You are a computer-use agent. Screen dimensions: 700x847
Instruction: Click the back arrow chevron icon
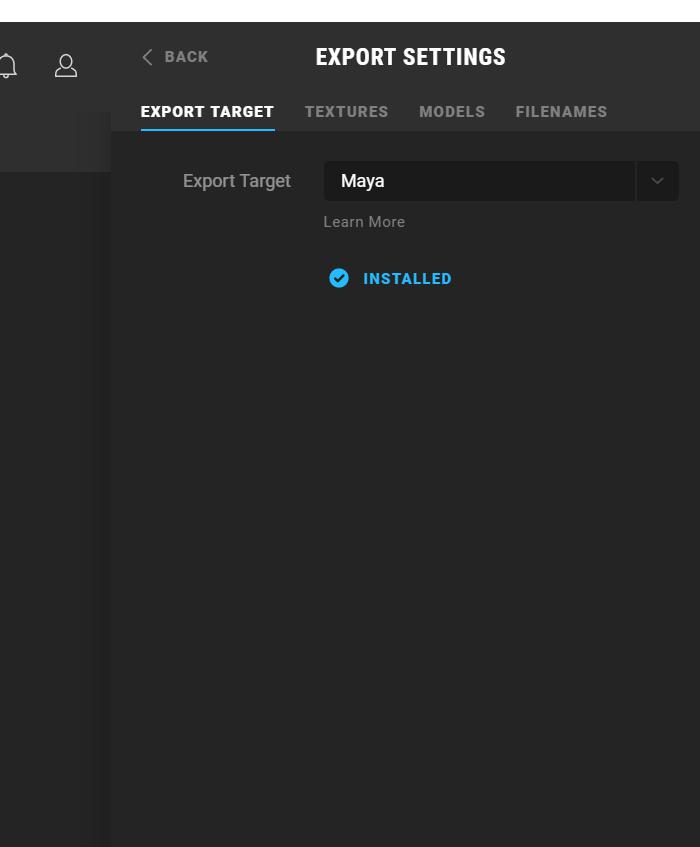click(147, 57)
